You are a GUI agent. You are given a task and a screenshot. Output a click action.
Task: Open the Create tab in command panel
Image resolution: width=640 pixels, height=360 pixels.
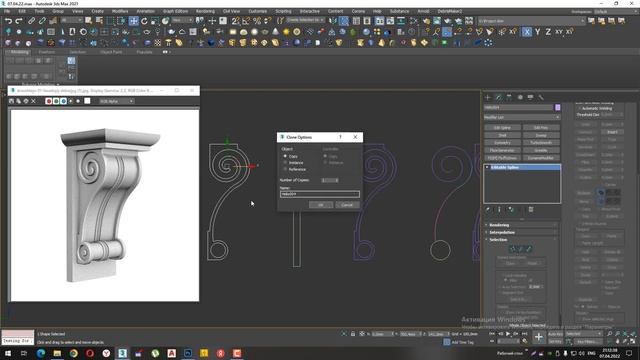488,97
